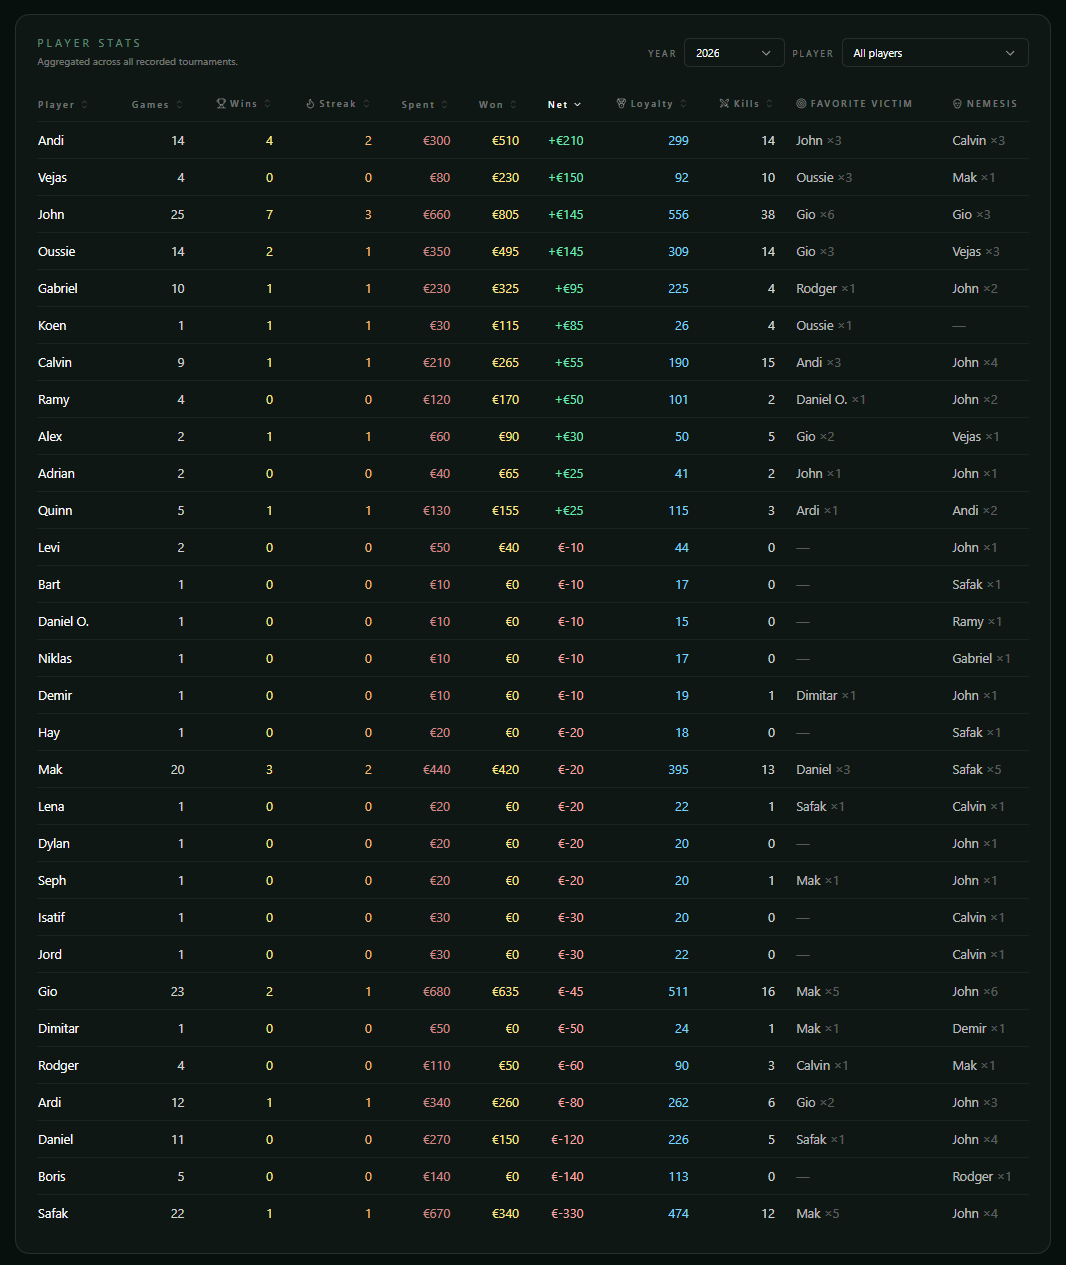This screenshot has width=1066, height=1265.
Task: Sort by Streak column header
Action: pos(338,104)
